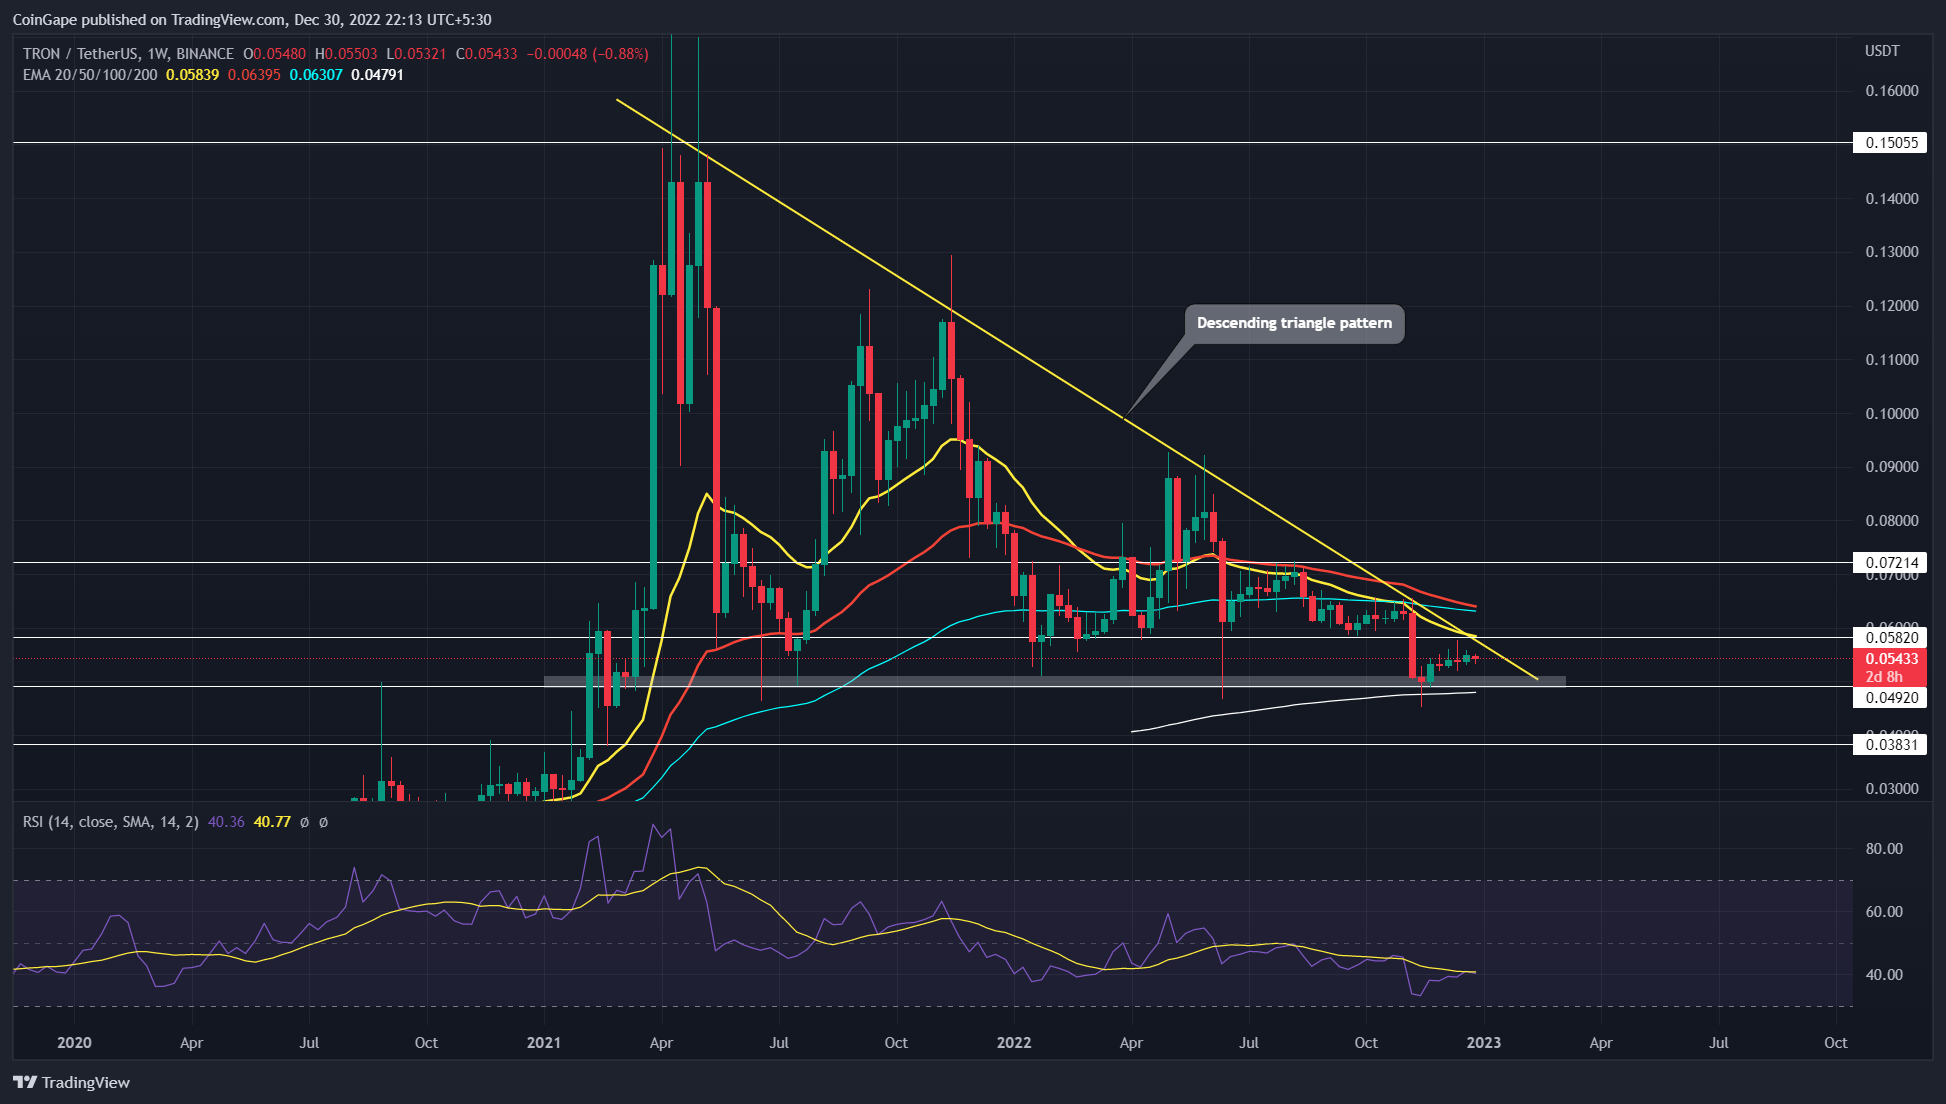Screen dimensions: 1946x1104
Task: Click the white EMA value 0.04791
Action: pos(378,75)
